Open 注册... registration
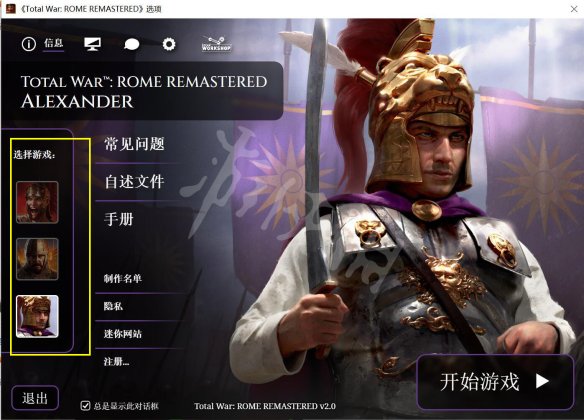Image resolution: width=584 pixels, height=420 pixels. [x=117, y=361]
